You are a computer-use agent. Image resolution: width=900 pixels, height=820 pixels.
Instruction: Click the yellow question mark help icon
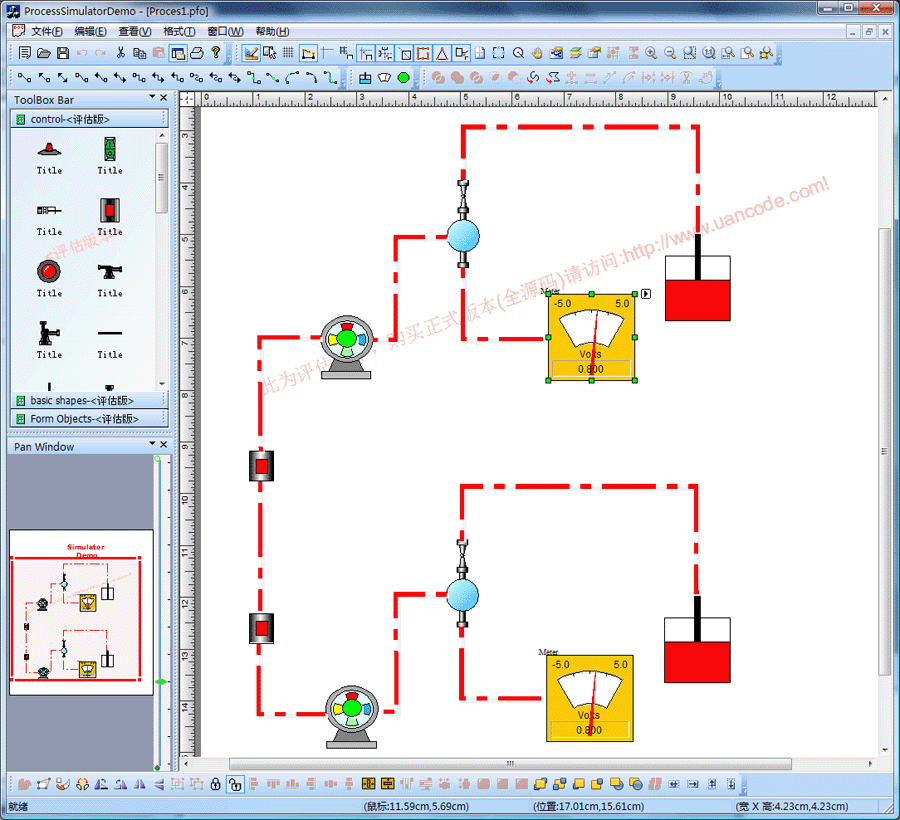(215, 53)
